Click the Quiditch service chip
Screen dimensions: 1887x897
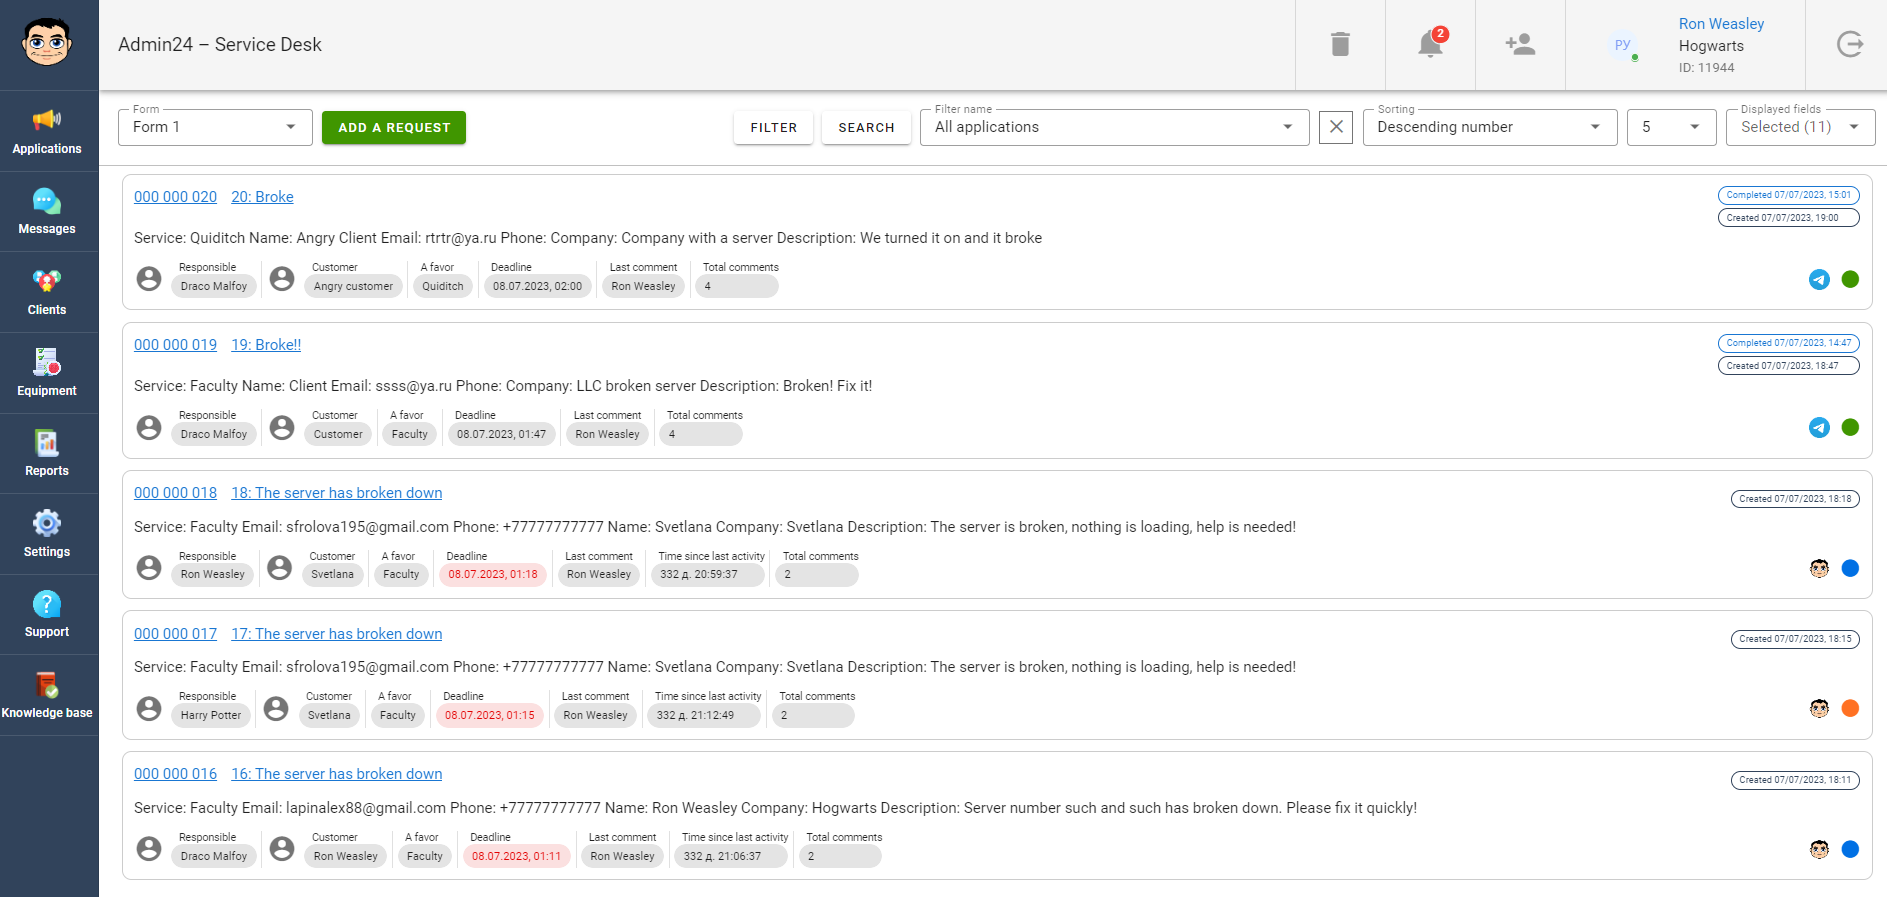443,286
